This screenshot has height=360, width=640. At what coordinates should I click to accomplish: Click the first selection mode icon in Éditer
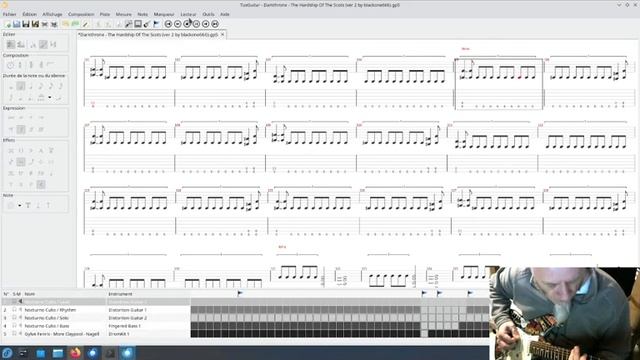point(11,44)
